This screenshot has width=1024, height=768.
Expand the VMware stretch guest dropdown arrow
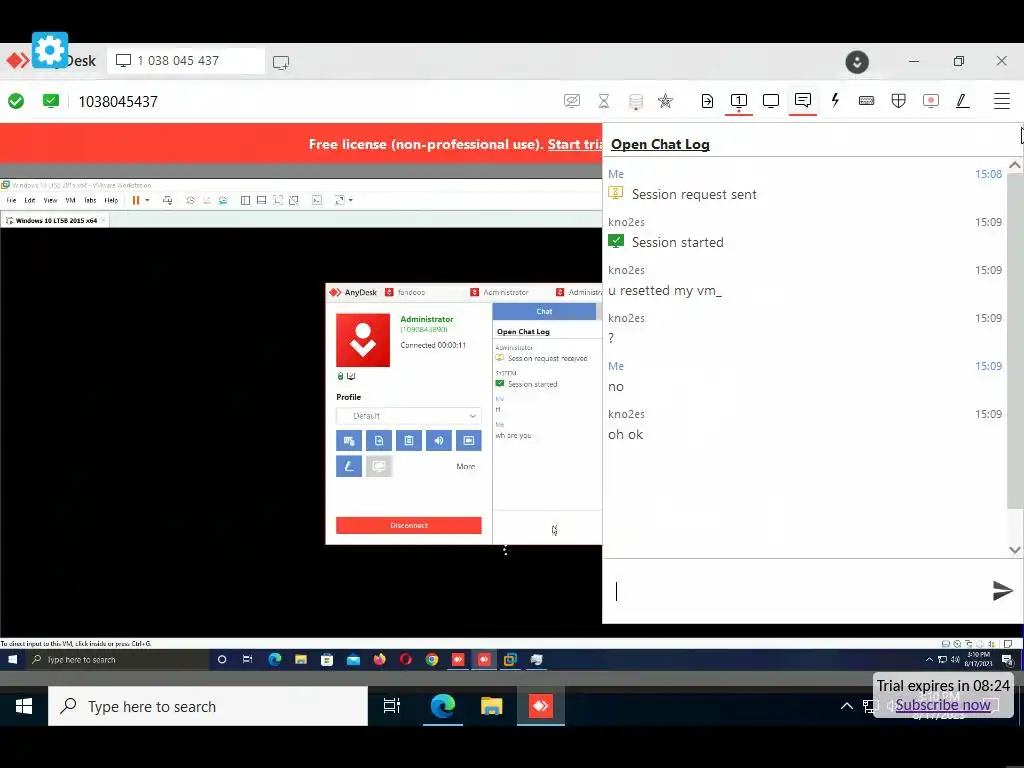pyautogui.click(x=351, y=200)
